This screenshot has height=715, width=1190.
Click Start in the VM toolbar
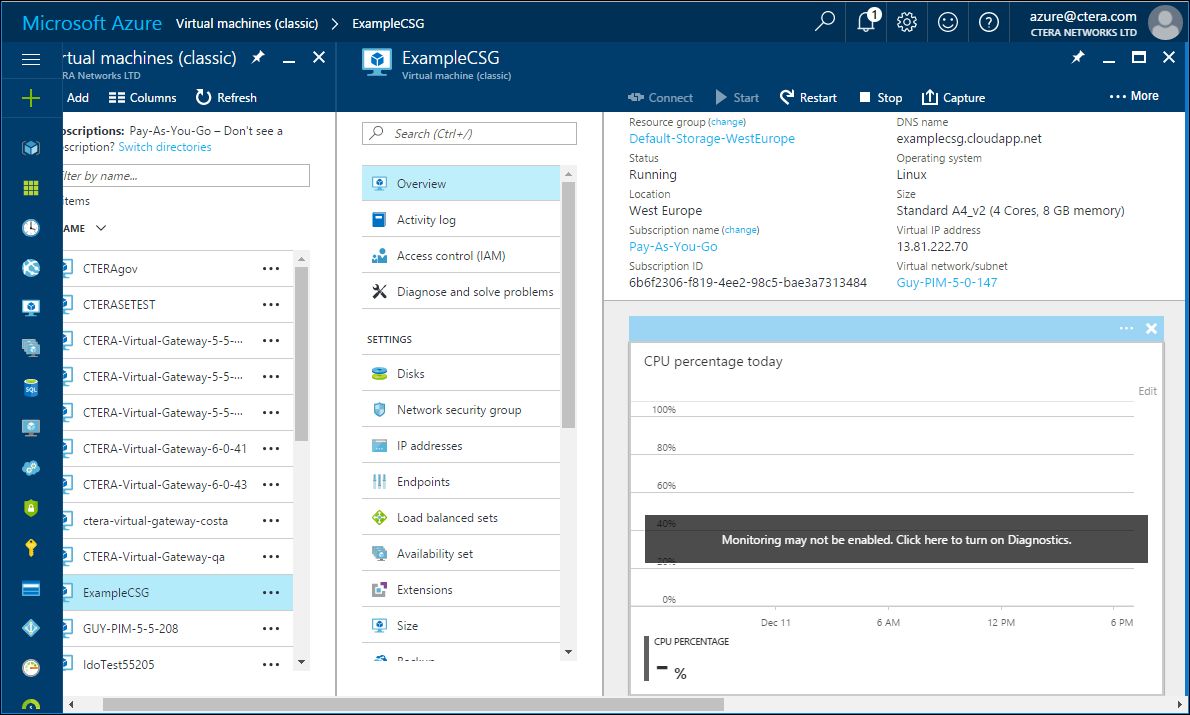(x=737, y=97)
